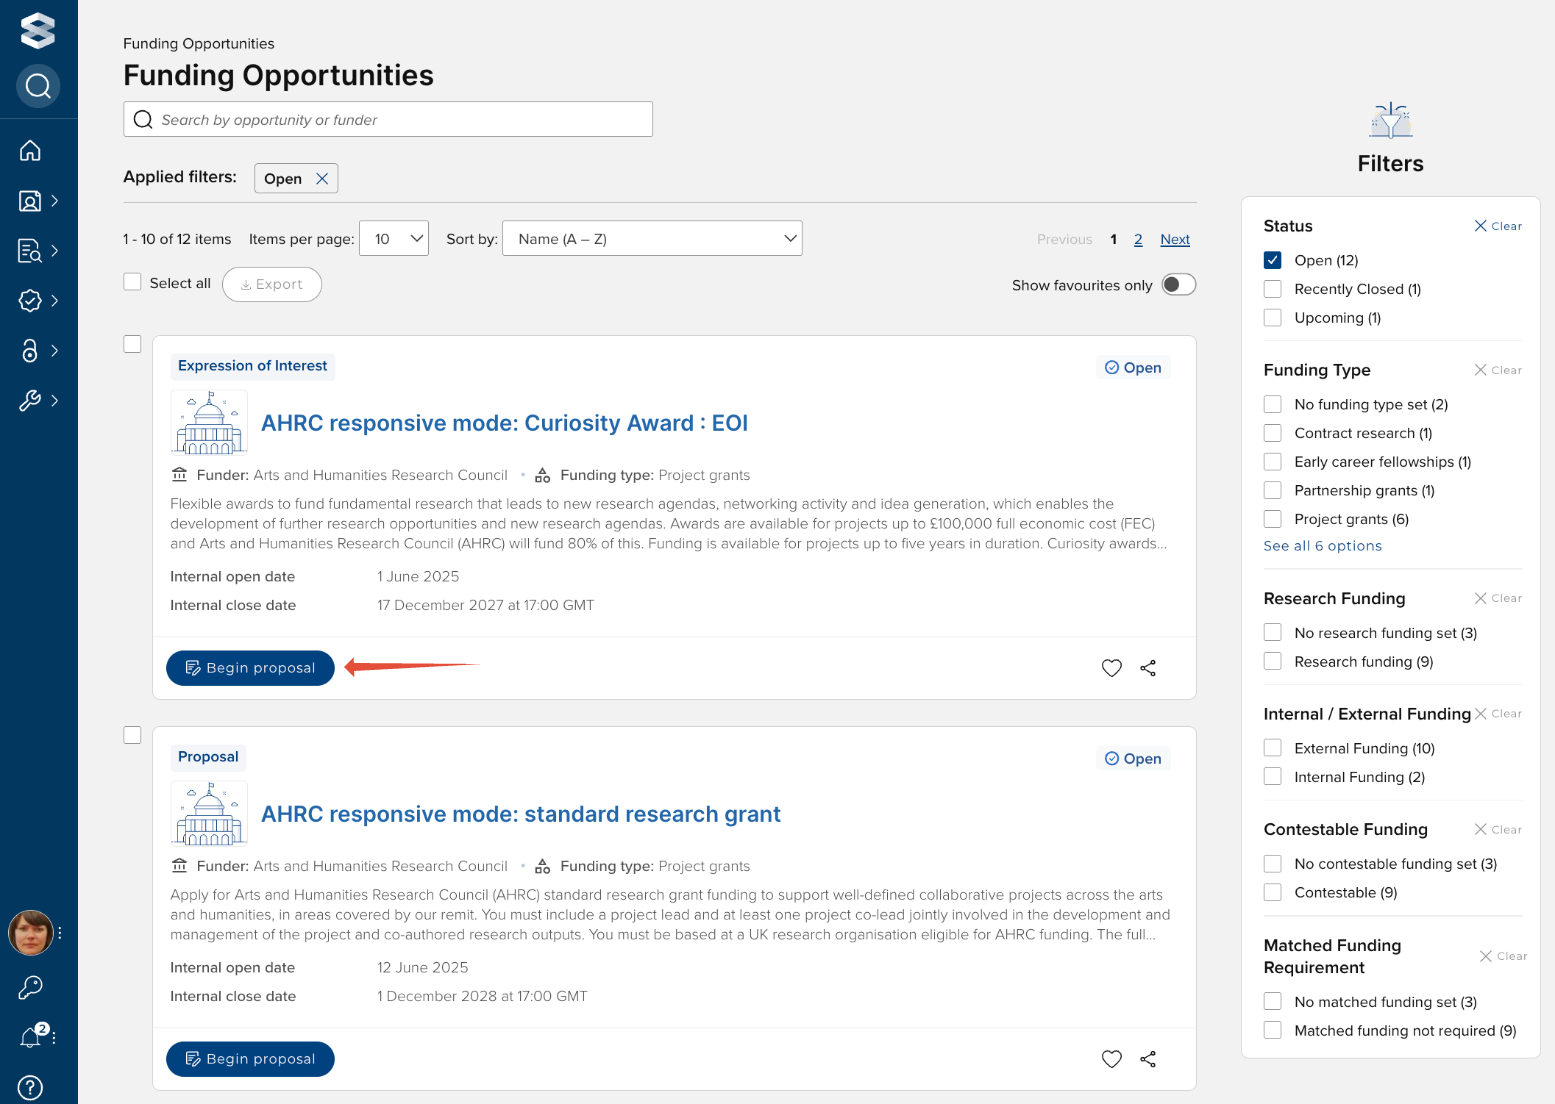This screenshot has width=1555, height=1104.
Task: Go to page 2 of results
Action: click(1138, 240)
